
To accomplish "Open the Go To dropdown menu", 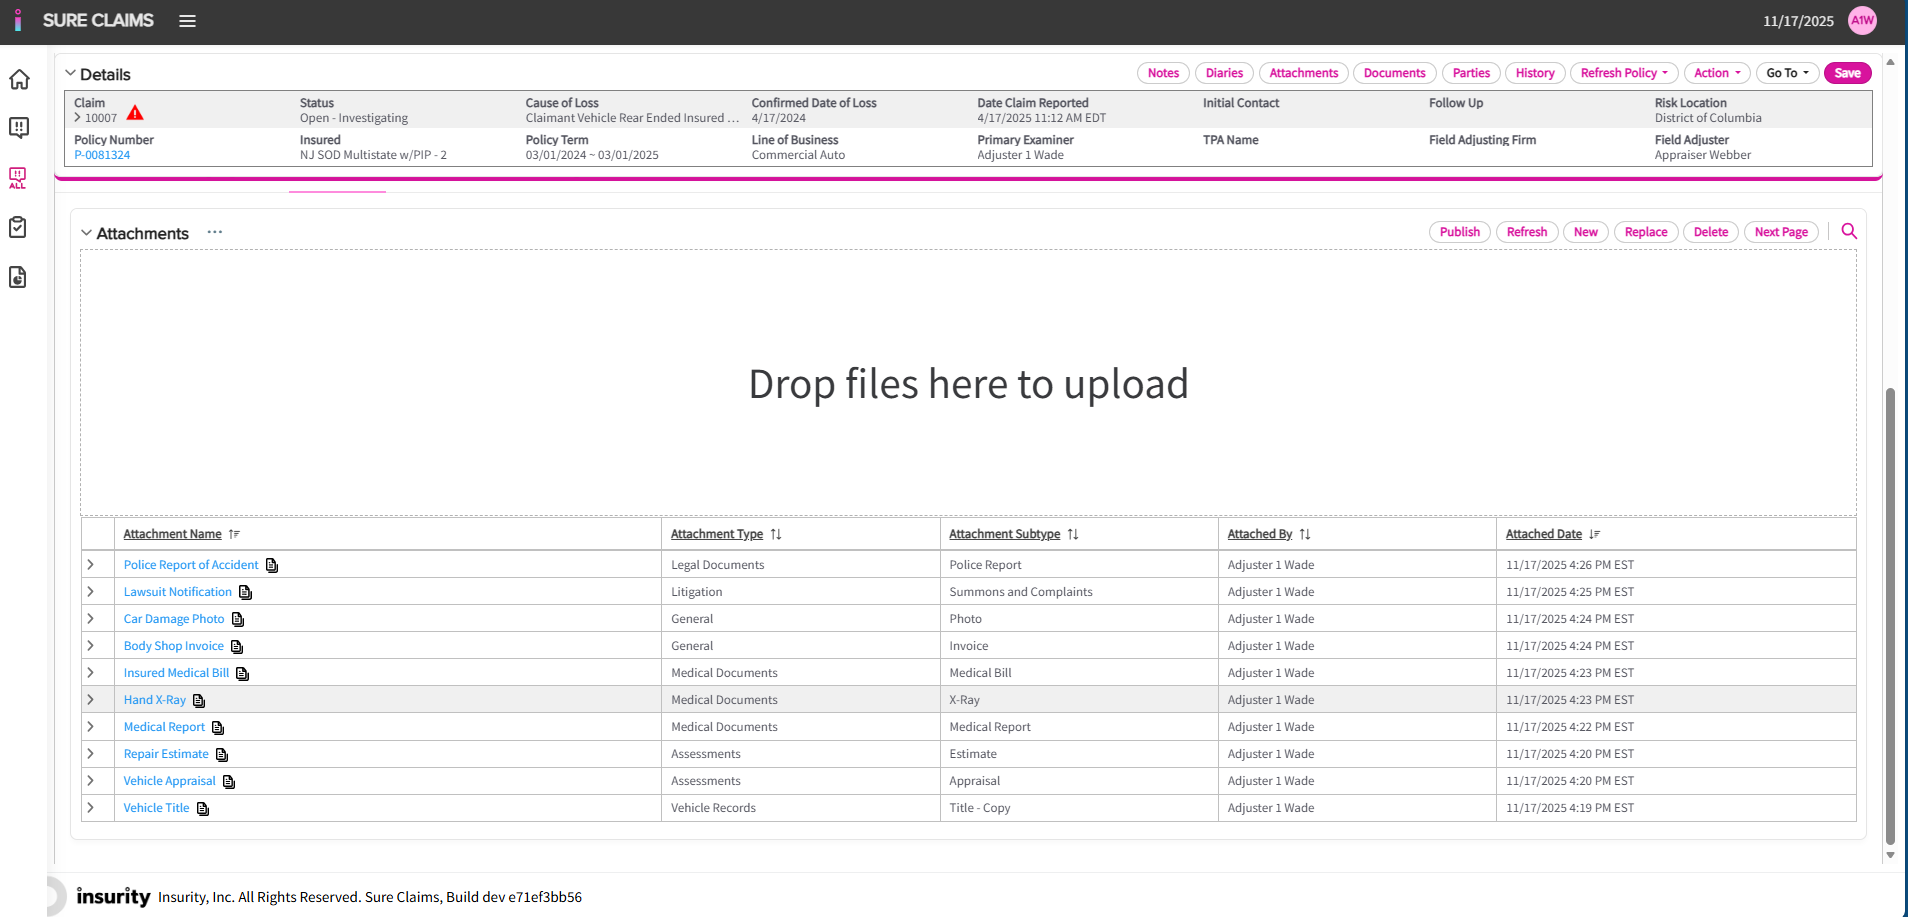I will coord(1786,73).
